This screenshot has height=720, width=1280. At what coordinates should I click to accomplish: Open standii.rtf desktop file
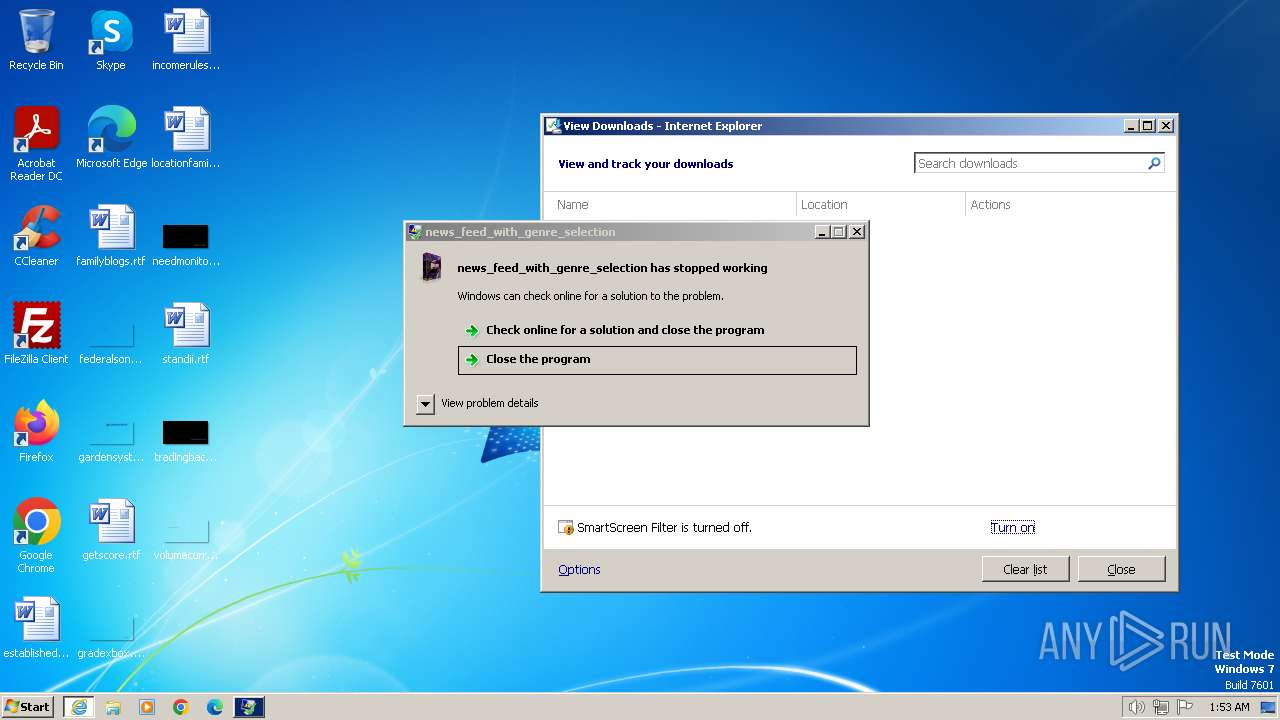tap(186, 334)
